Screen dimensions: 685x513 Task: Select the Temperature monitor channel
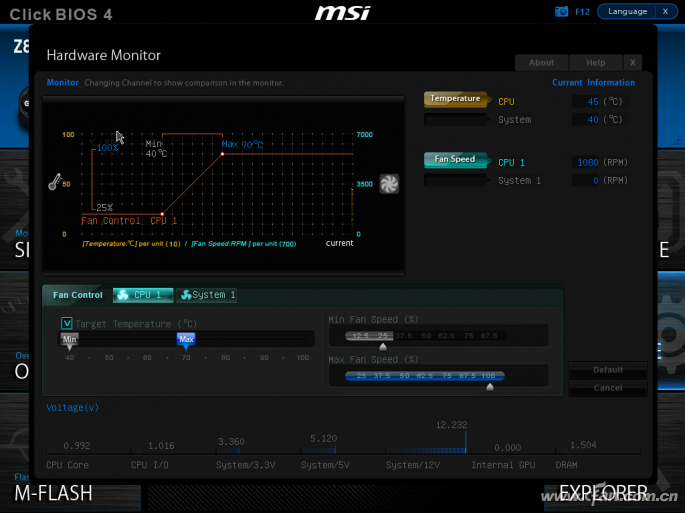coord(455,99)
